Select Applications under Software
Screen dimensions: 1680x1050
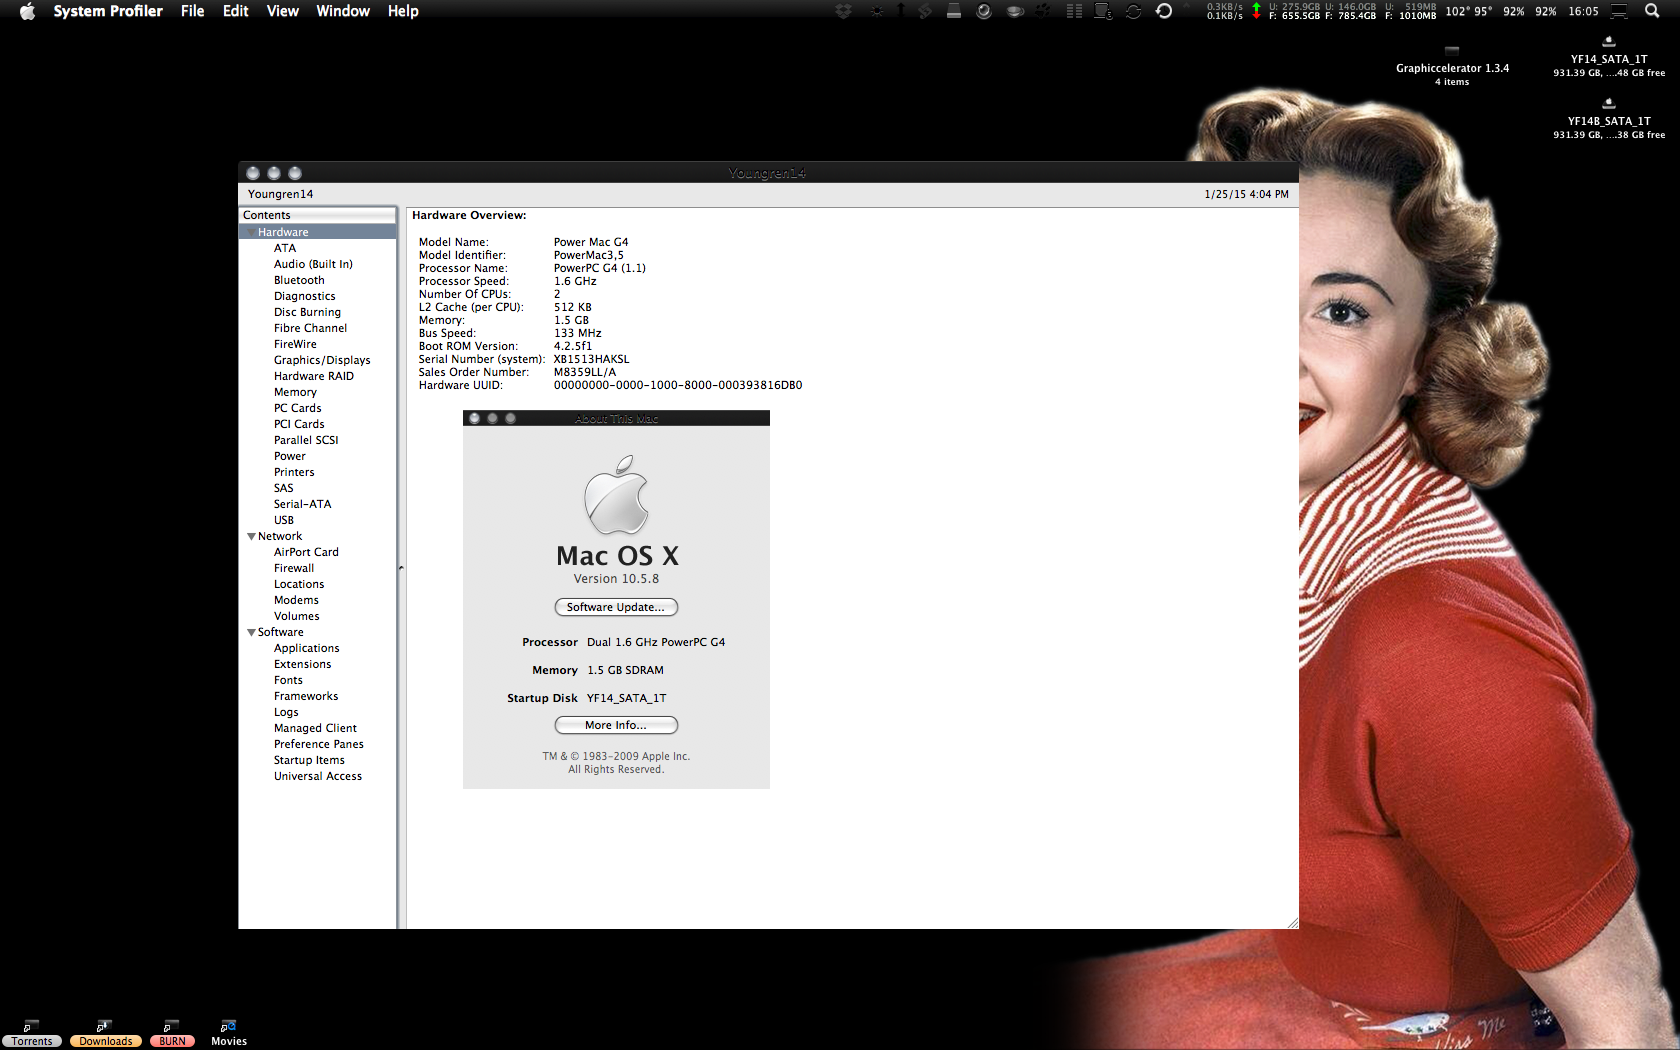307,648
